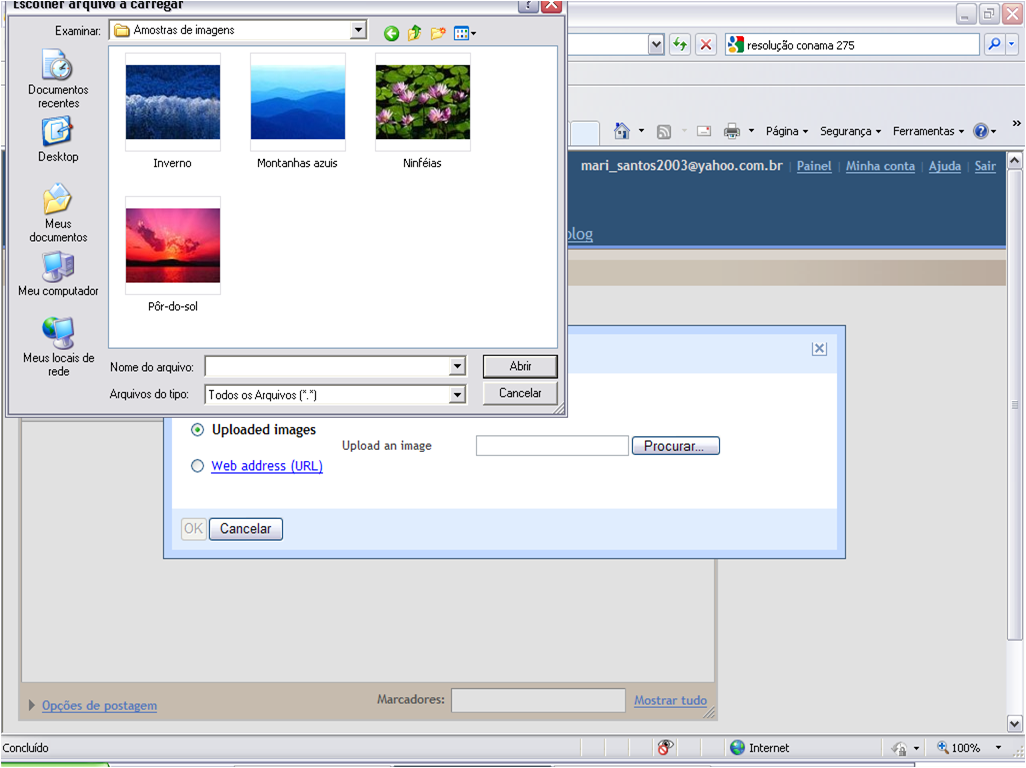
Task: Select Meu computador icon
Action: 58,267
